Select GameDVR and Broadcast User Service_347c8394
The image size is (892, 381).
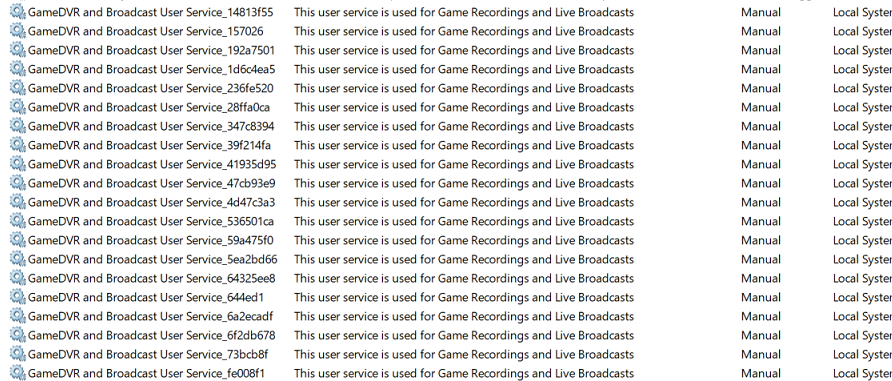151,126
